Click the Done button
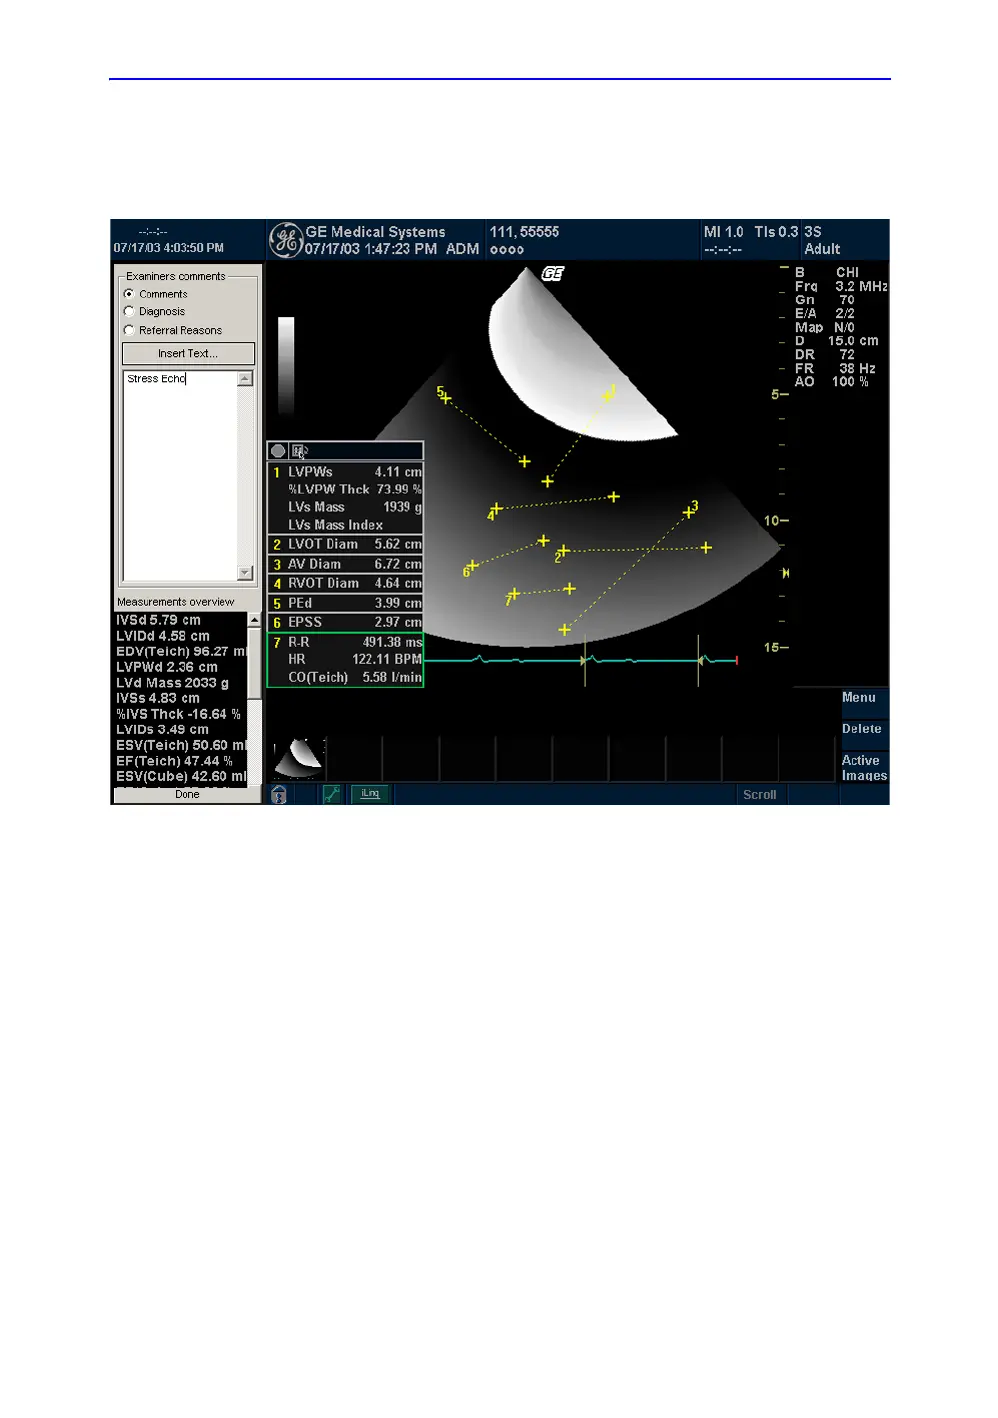Image resolution: width=998 pixels, height=1418 pixels. point(187,795)
